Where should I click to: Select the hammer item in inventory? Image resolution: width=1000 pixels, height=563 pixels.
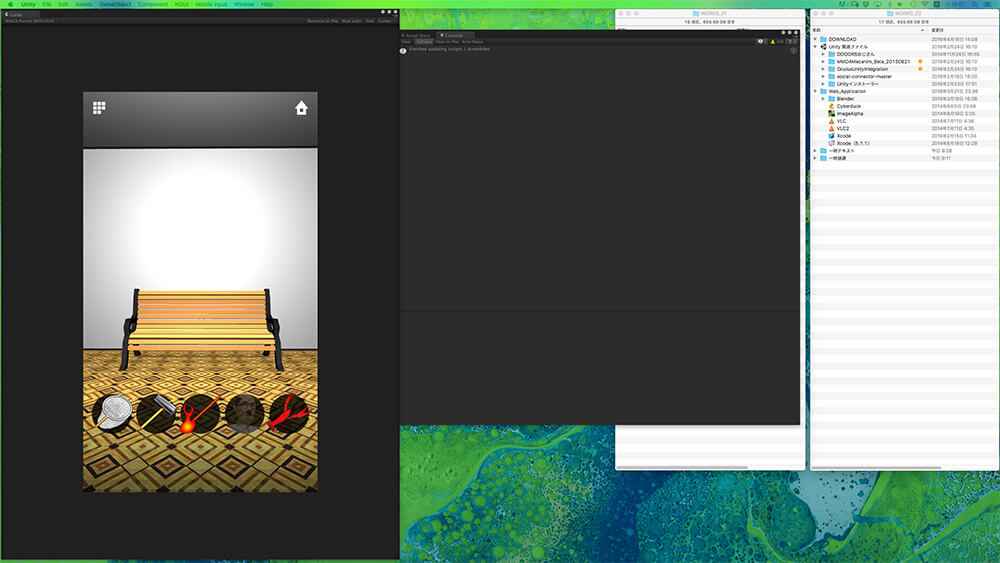(156, 412)
